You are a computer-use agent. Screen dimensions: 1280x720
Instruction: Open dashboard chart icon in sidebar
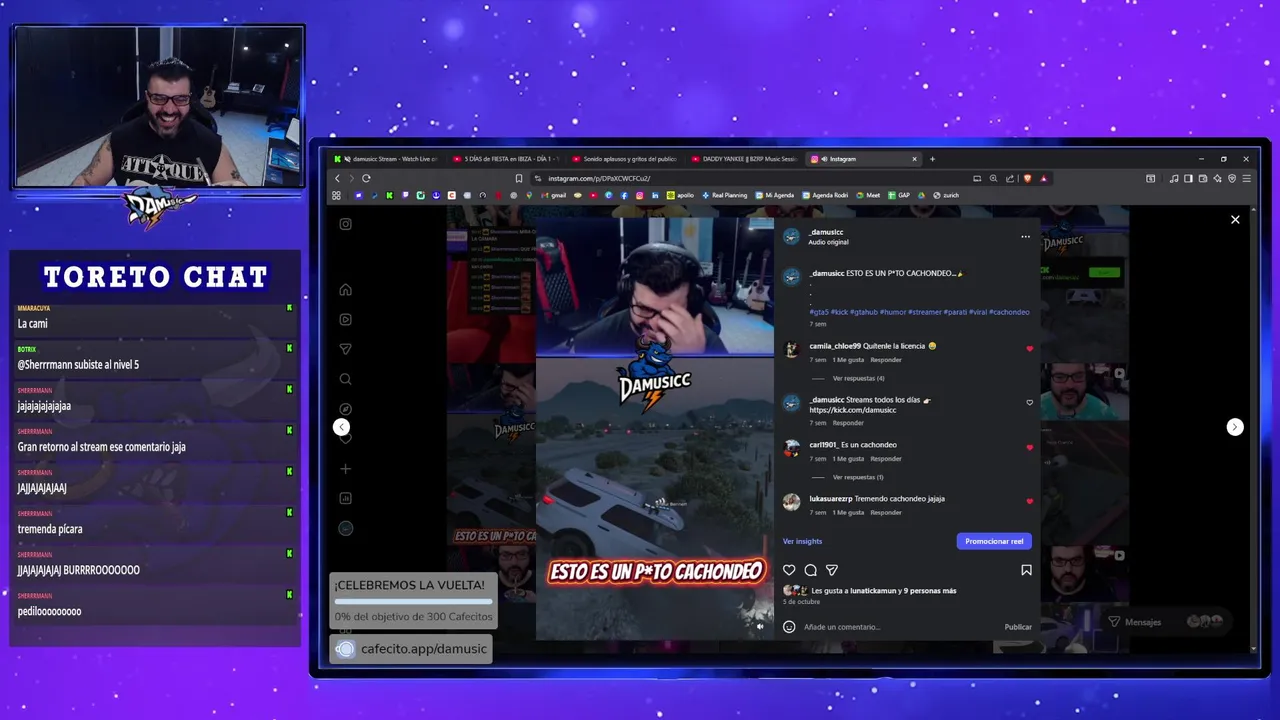click(345, 498)
